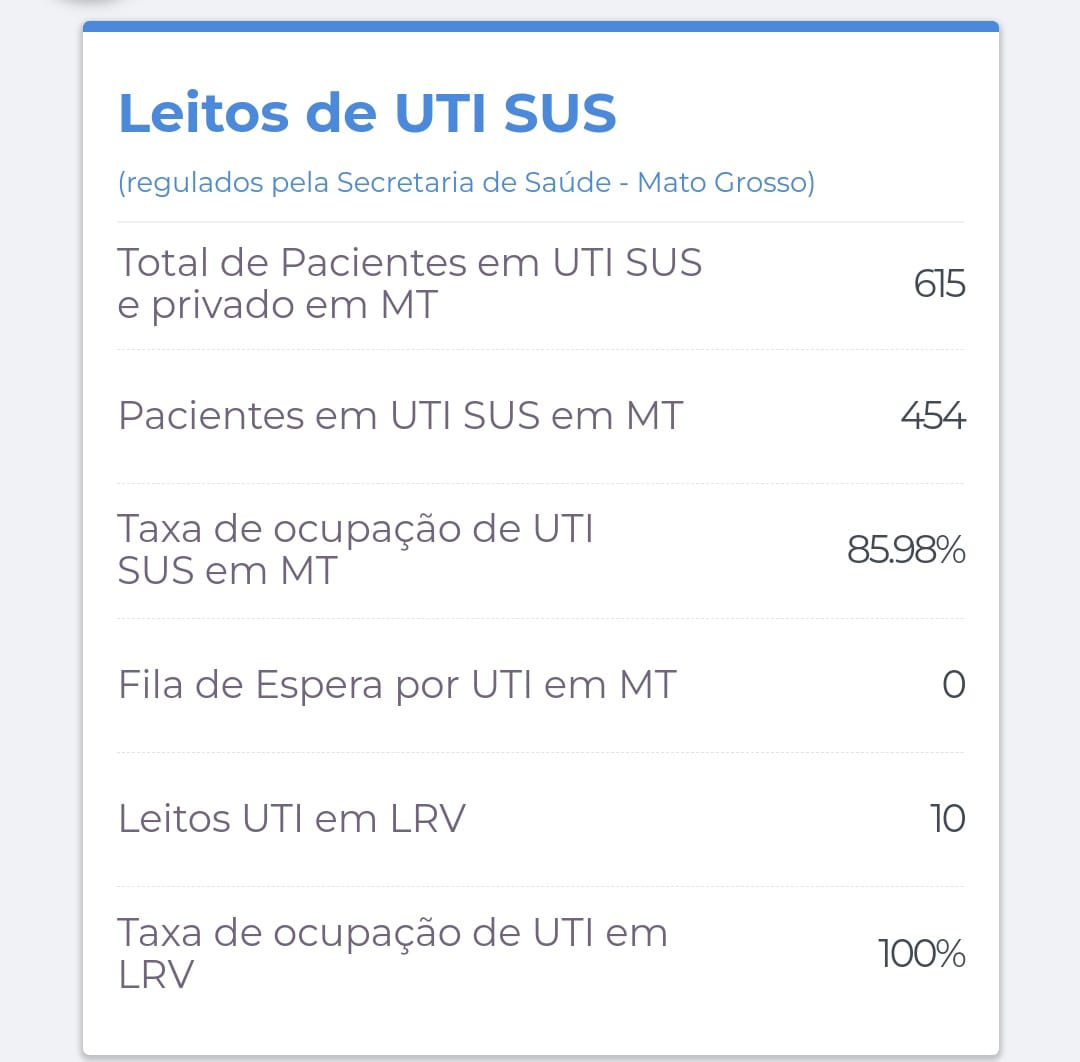Click the LRV beds value 10
Screen dimensions: 1080x1062
[x=948, y=819]
